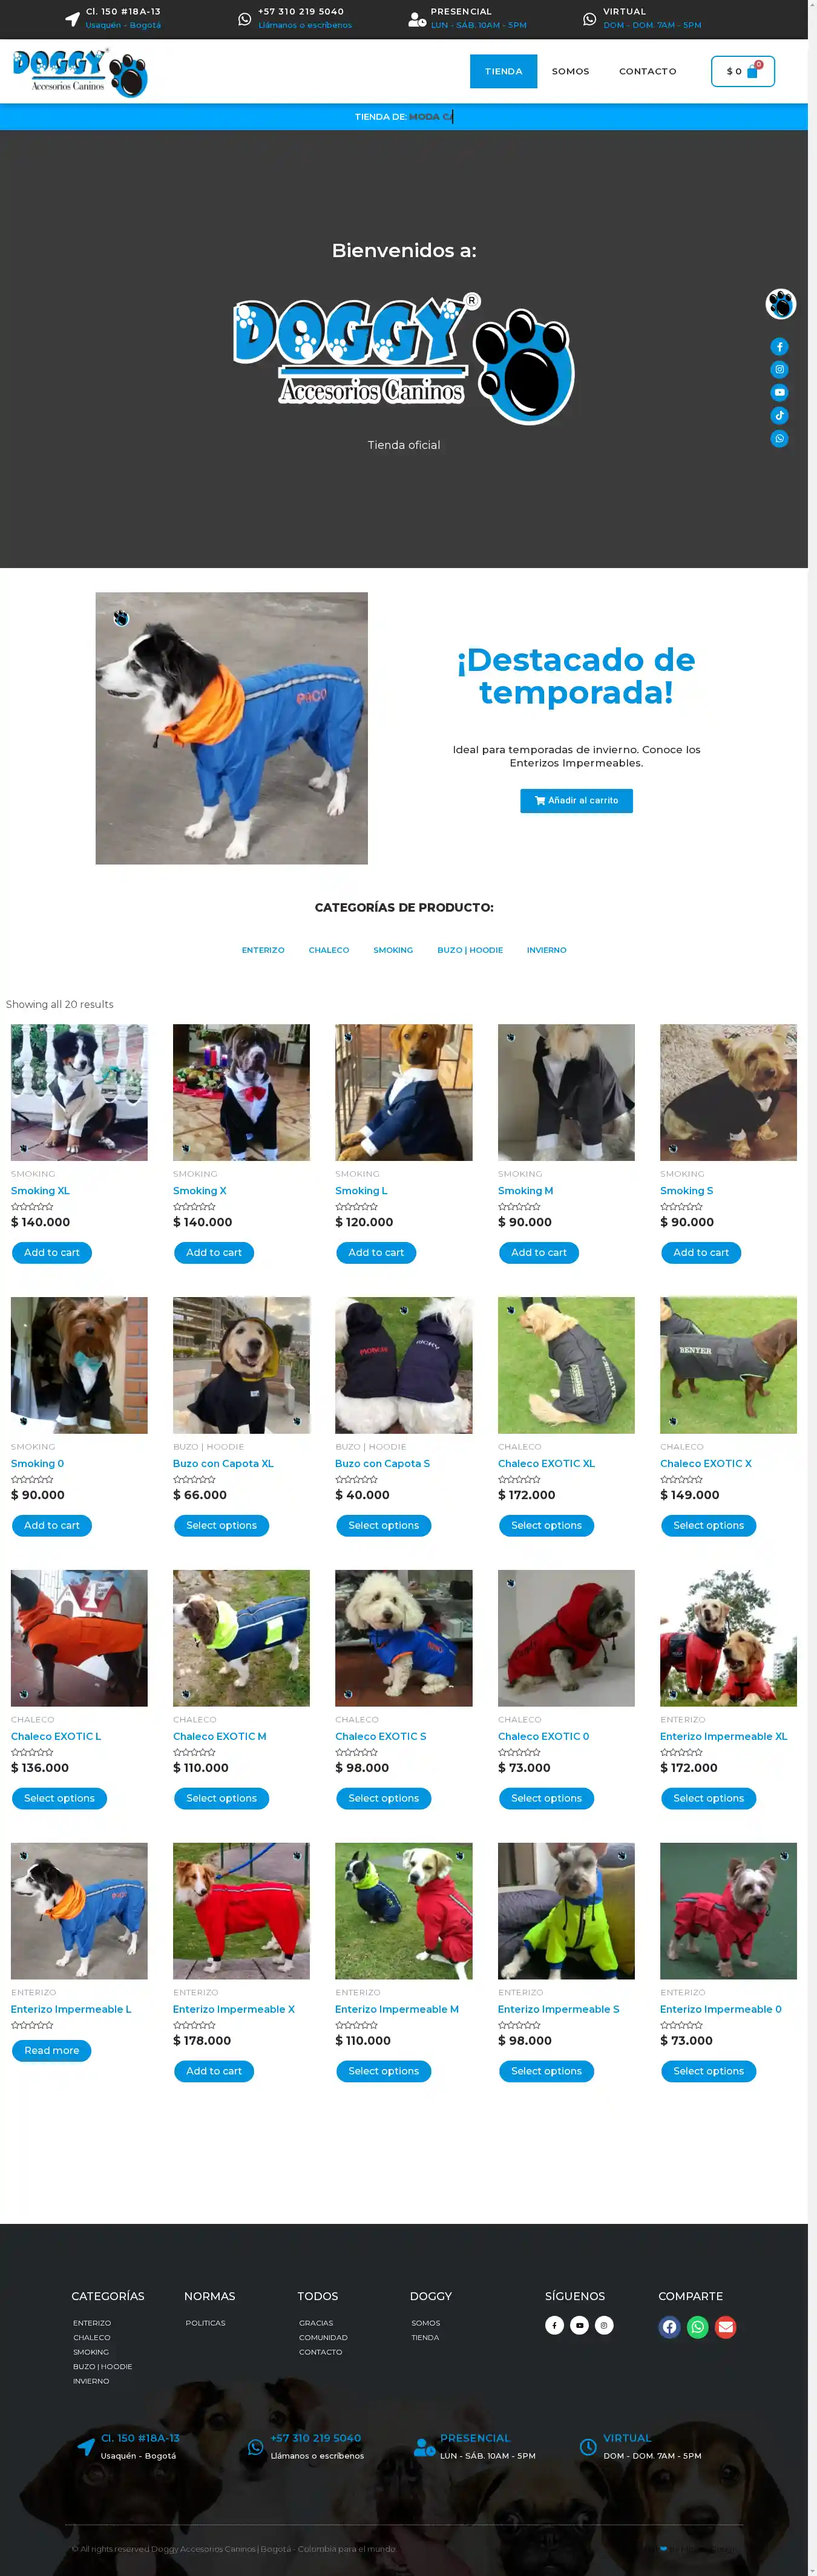The width and height of the screenshot is (817, 2576).
Task: Open the shopping cart icon showing $0
Action: click(x=742, y=71)
